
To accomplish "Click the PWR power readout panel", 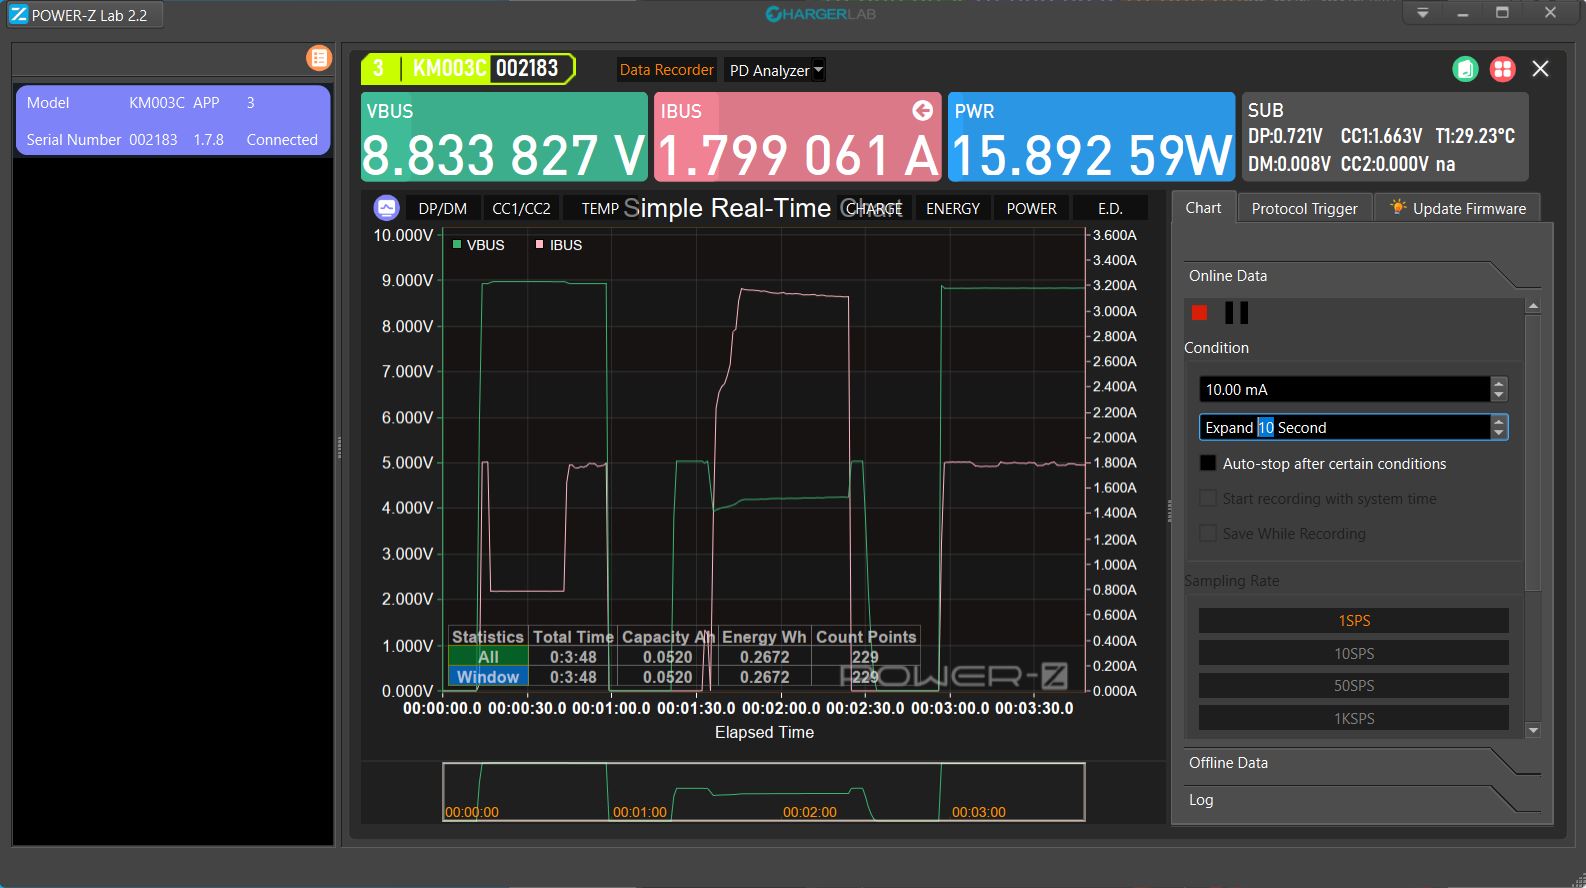I will pos(1091,137).
